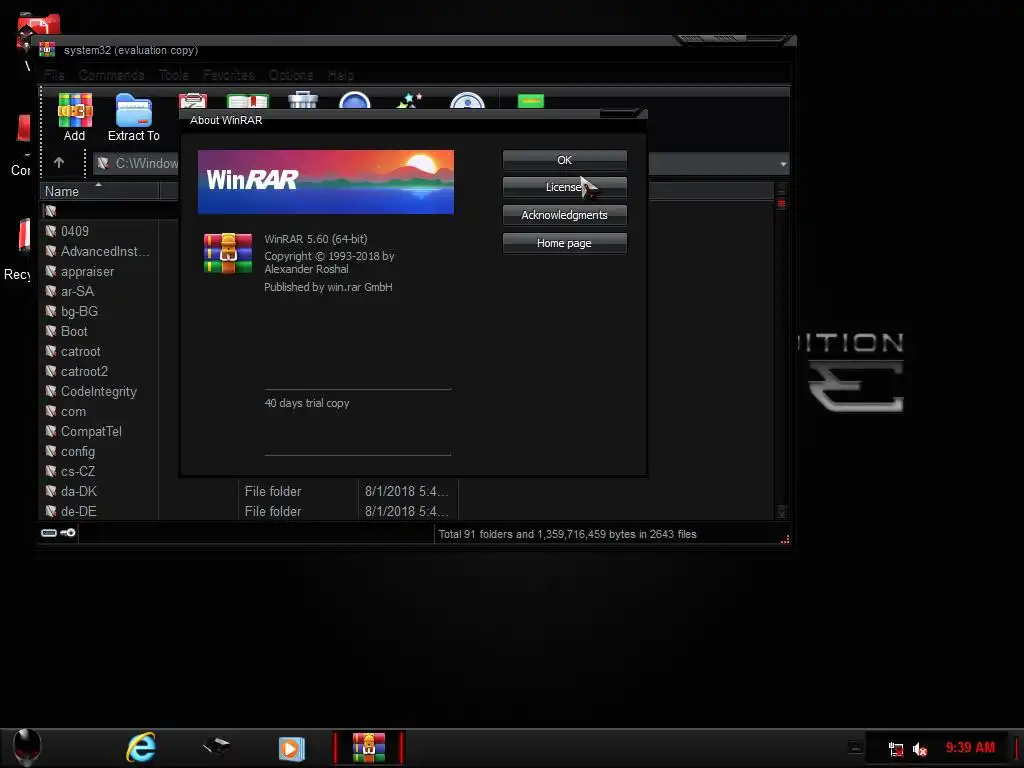Click OK in About WinRAR dialog

pos(564,160)
